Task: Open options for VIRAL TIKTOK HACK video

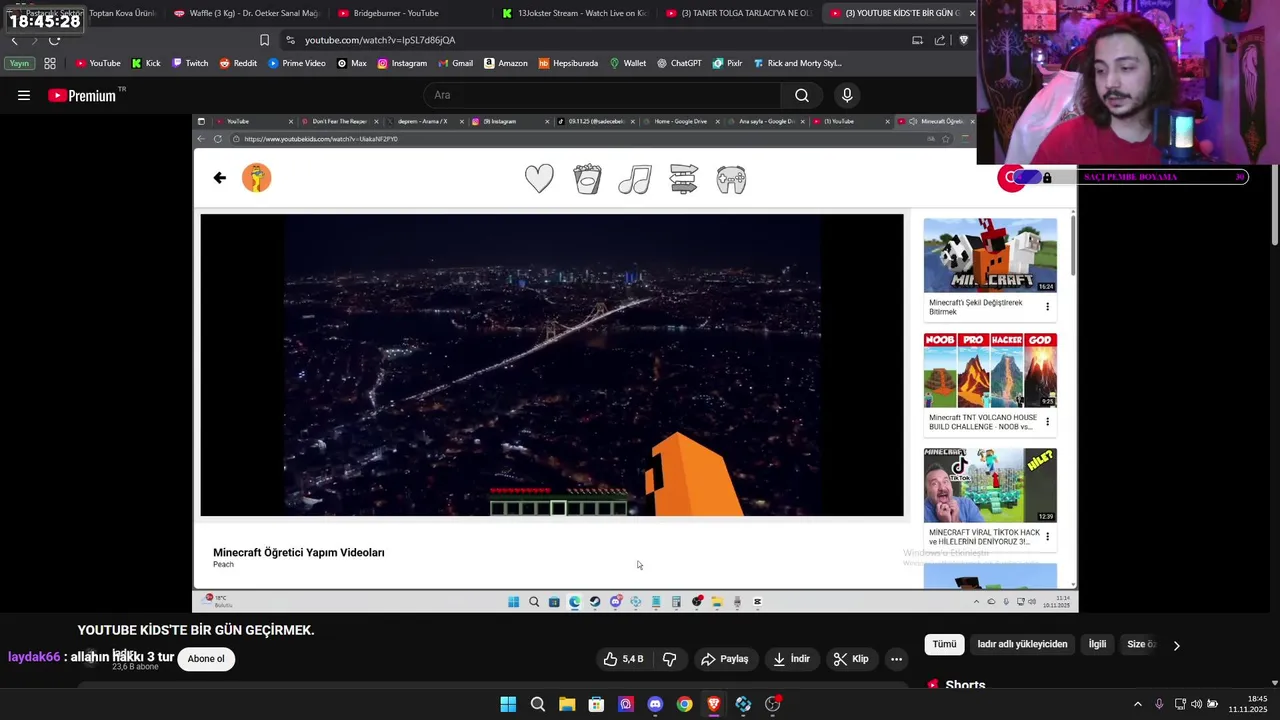Action: (x=1047, y=537)
